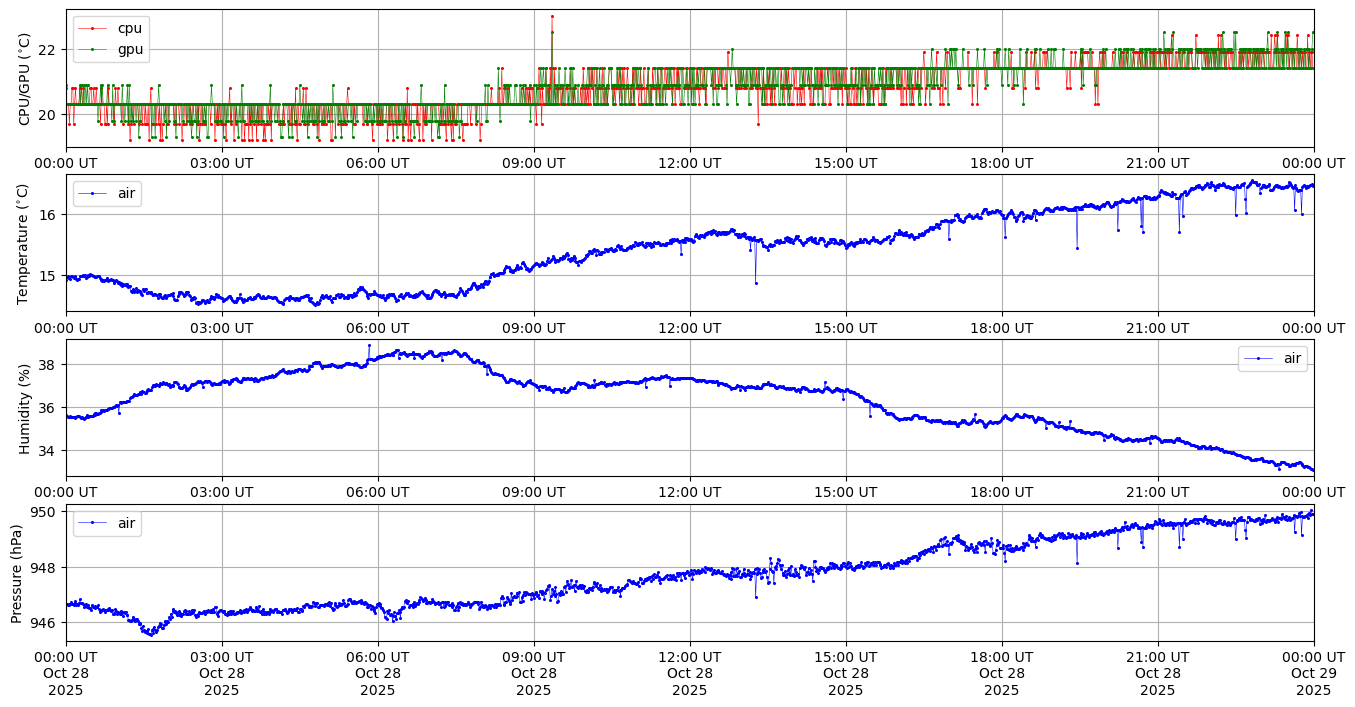The height and width of the screenshot is (707, 1355).
Task: Click the humidity spike point near 06:00 UT
Action: pyautogui.click(x=369, y=346)
